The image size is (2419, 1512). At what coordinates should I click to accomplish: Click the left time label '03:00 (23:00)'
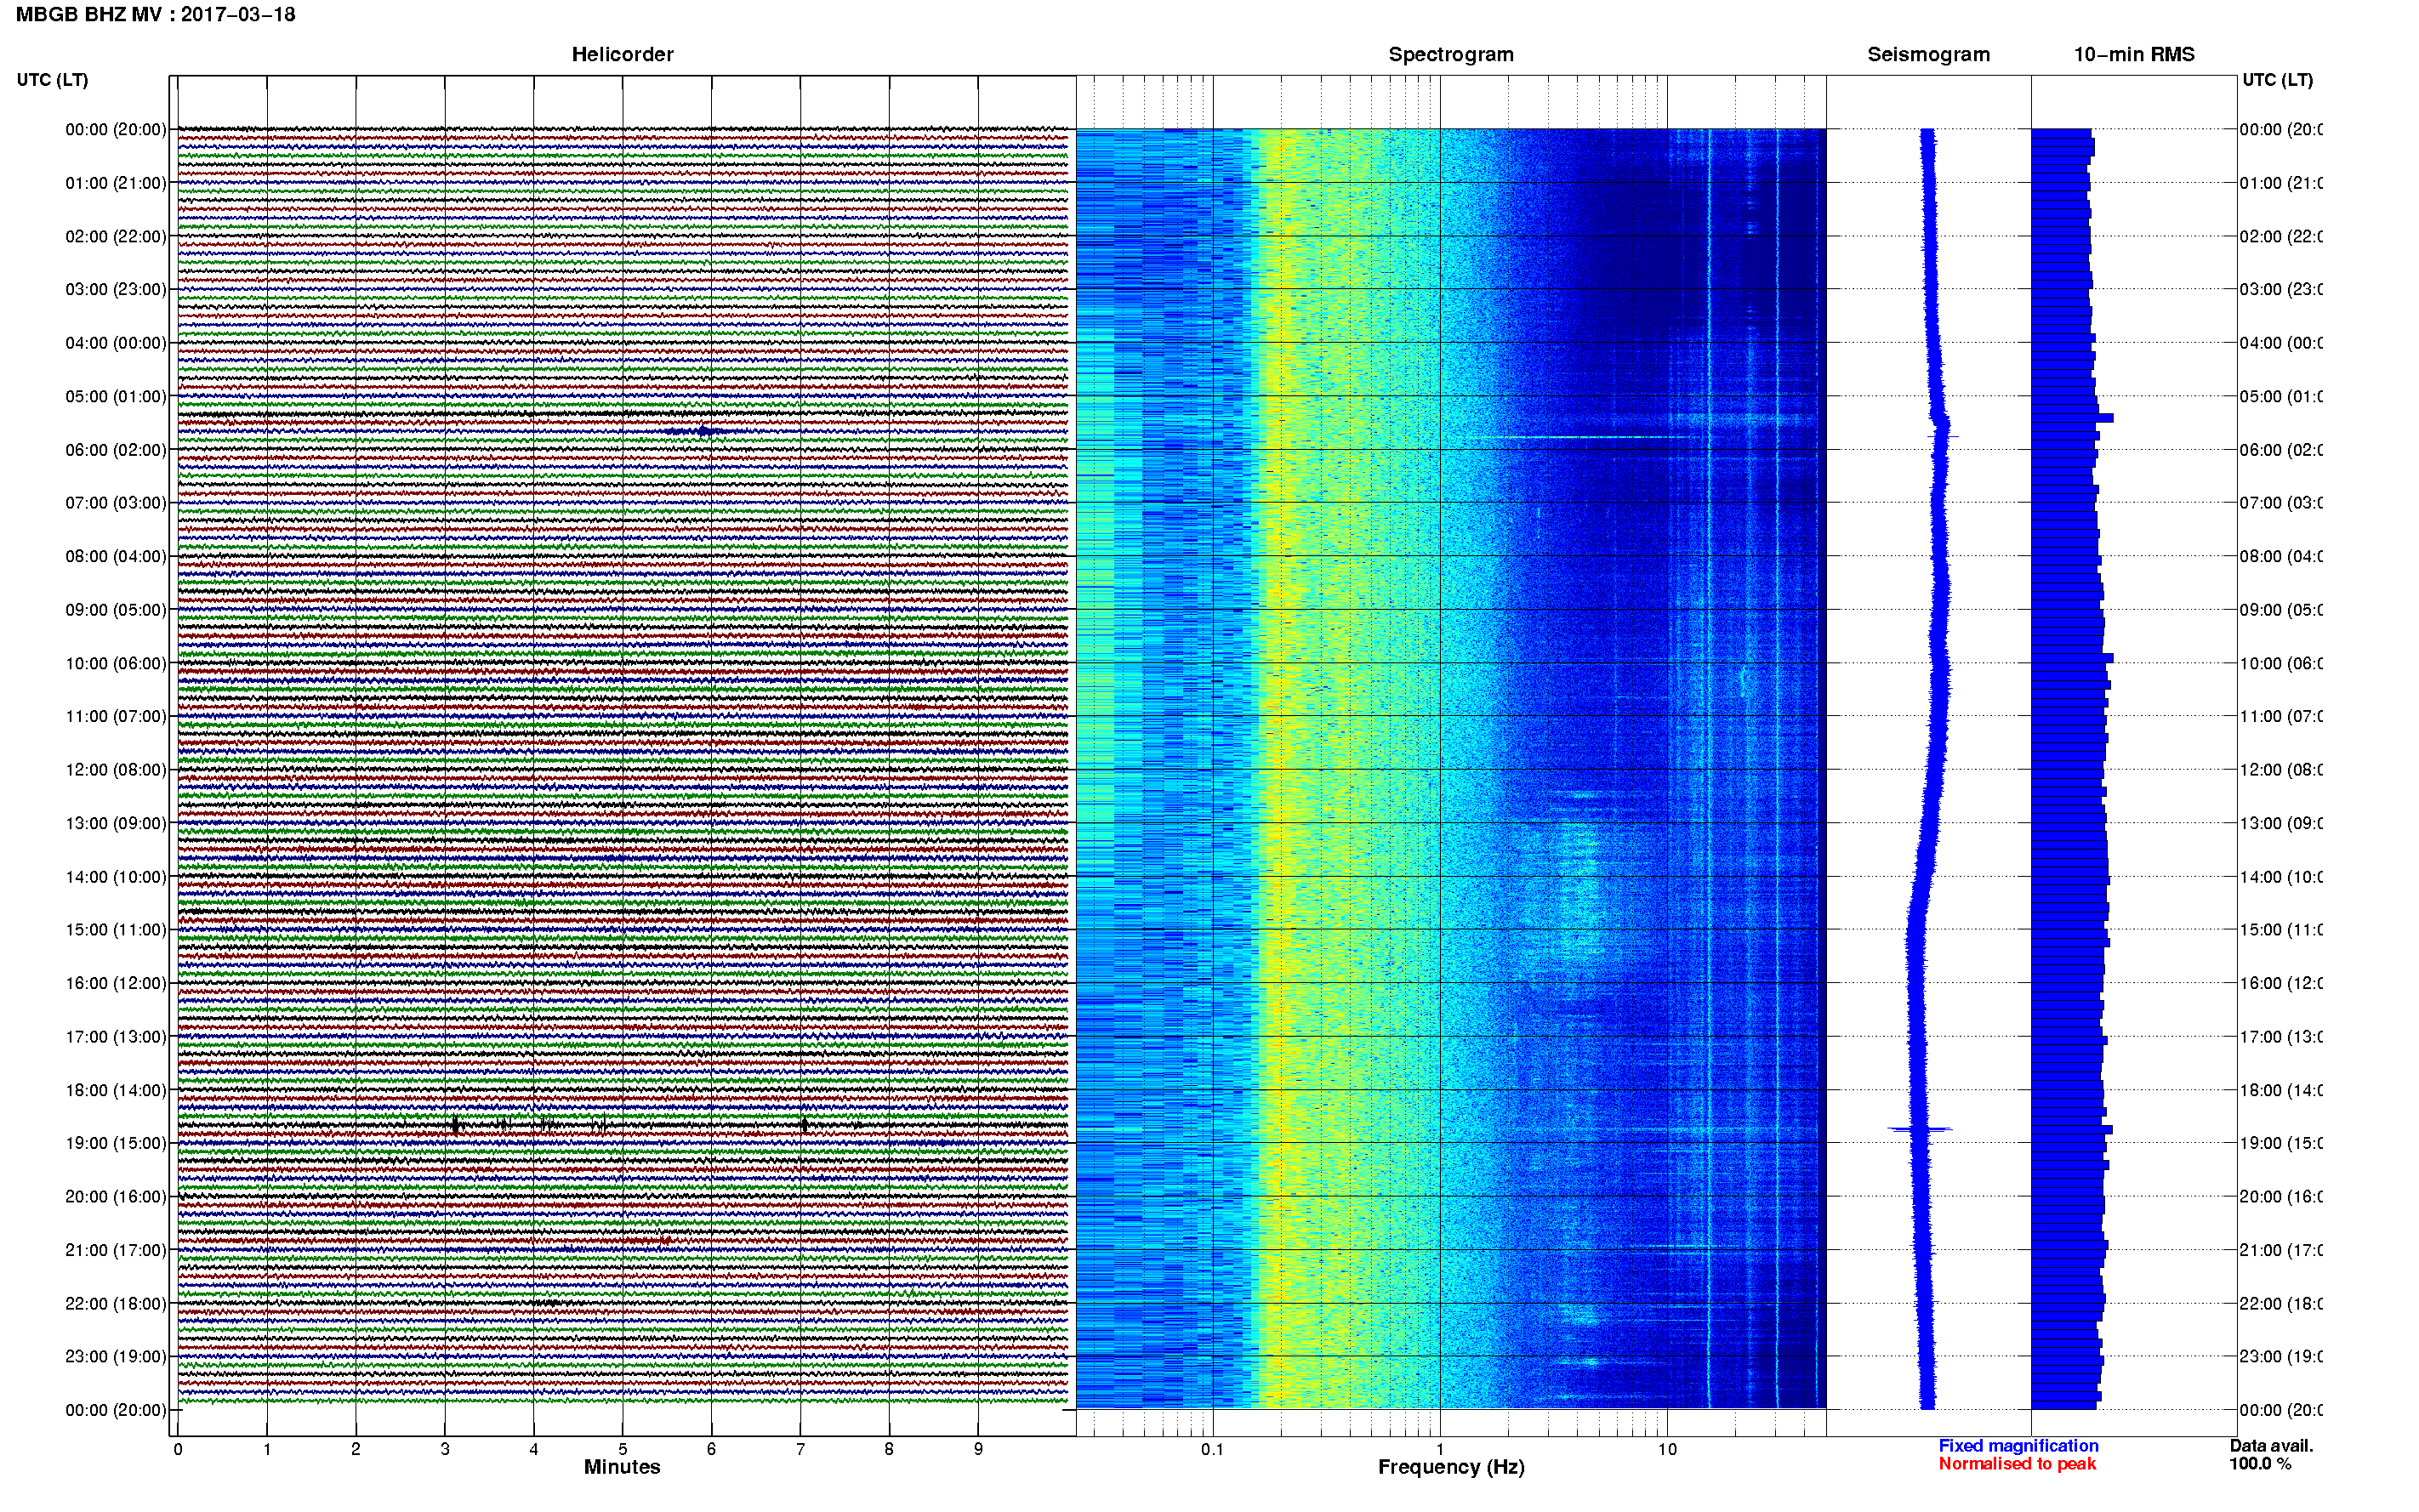click(x=116, y=290)
